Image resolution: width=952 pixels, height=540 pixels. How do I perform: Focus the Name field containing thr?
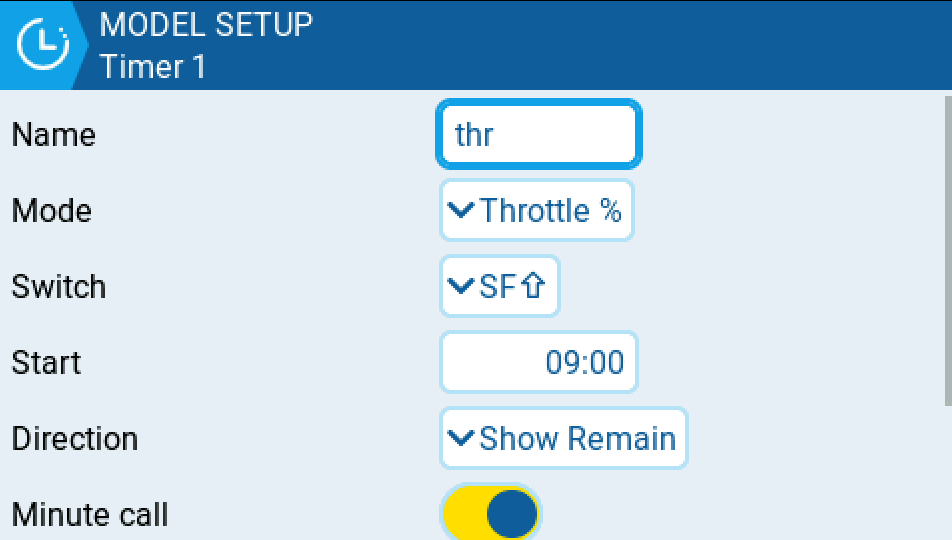coord(538,135)
